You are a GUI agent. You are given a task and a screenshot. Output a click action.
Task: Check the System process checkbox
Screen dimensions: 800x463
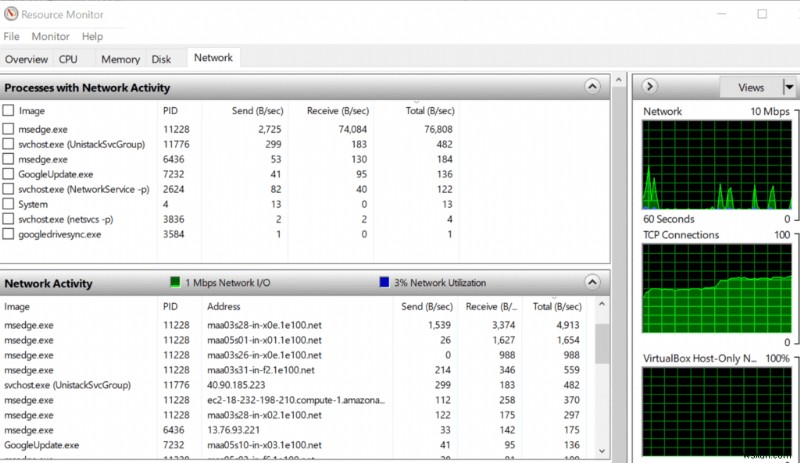[x=8, y=204]
